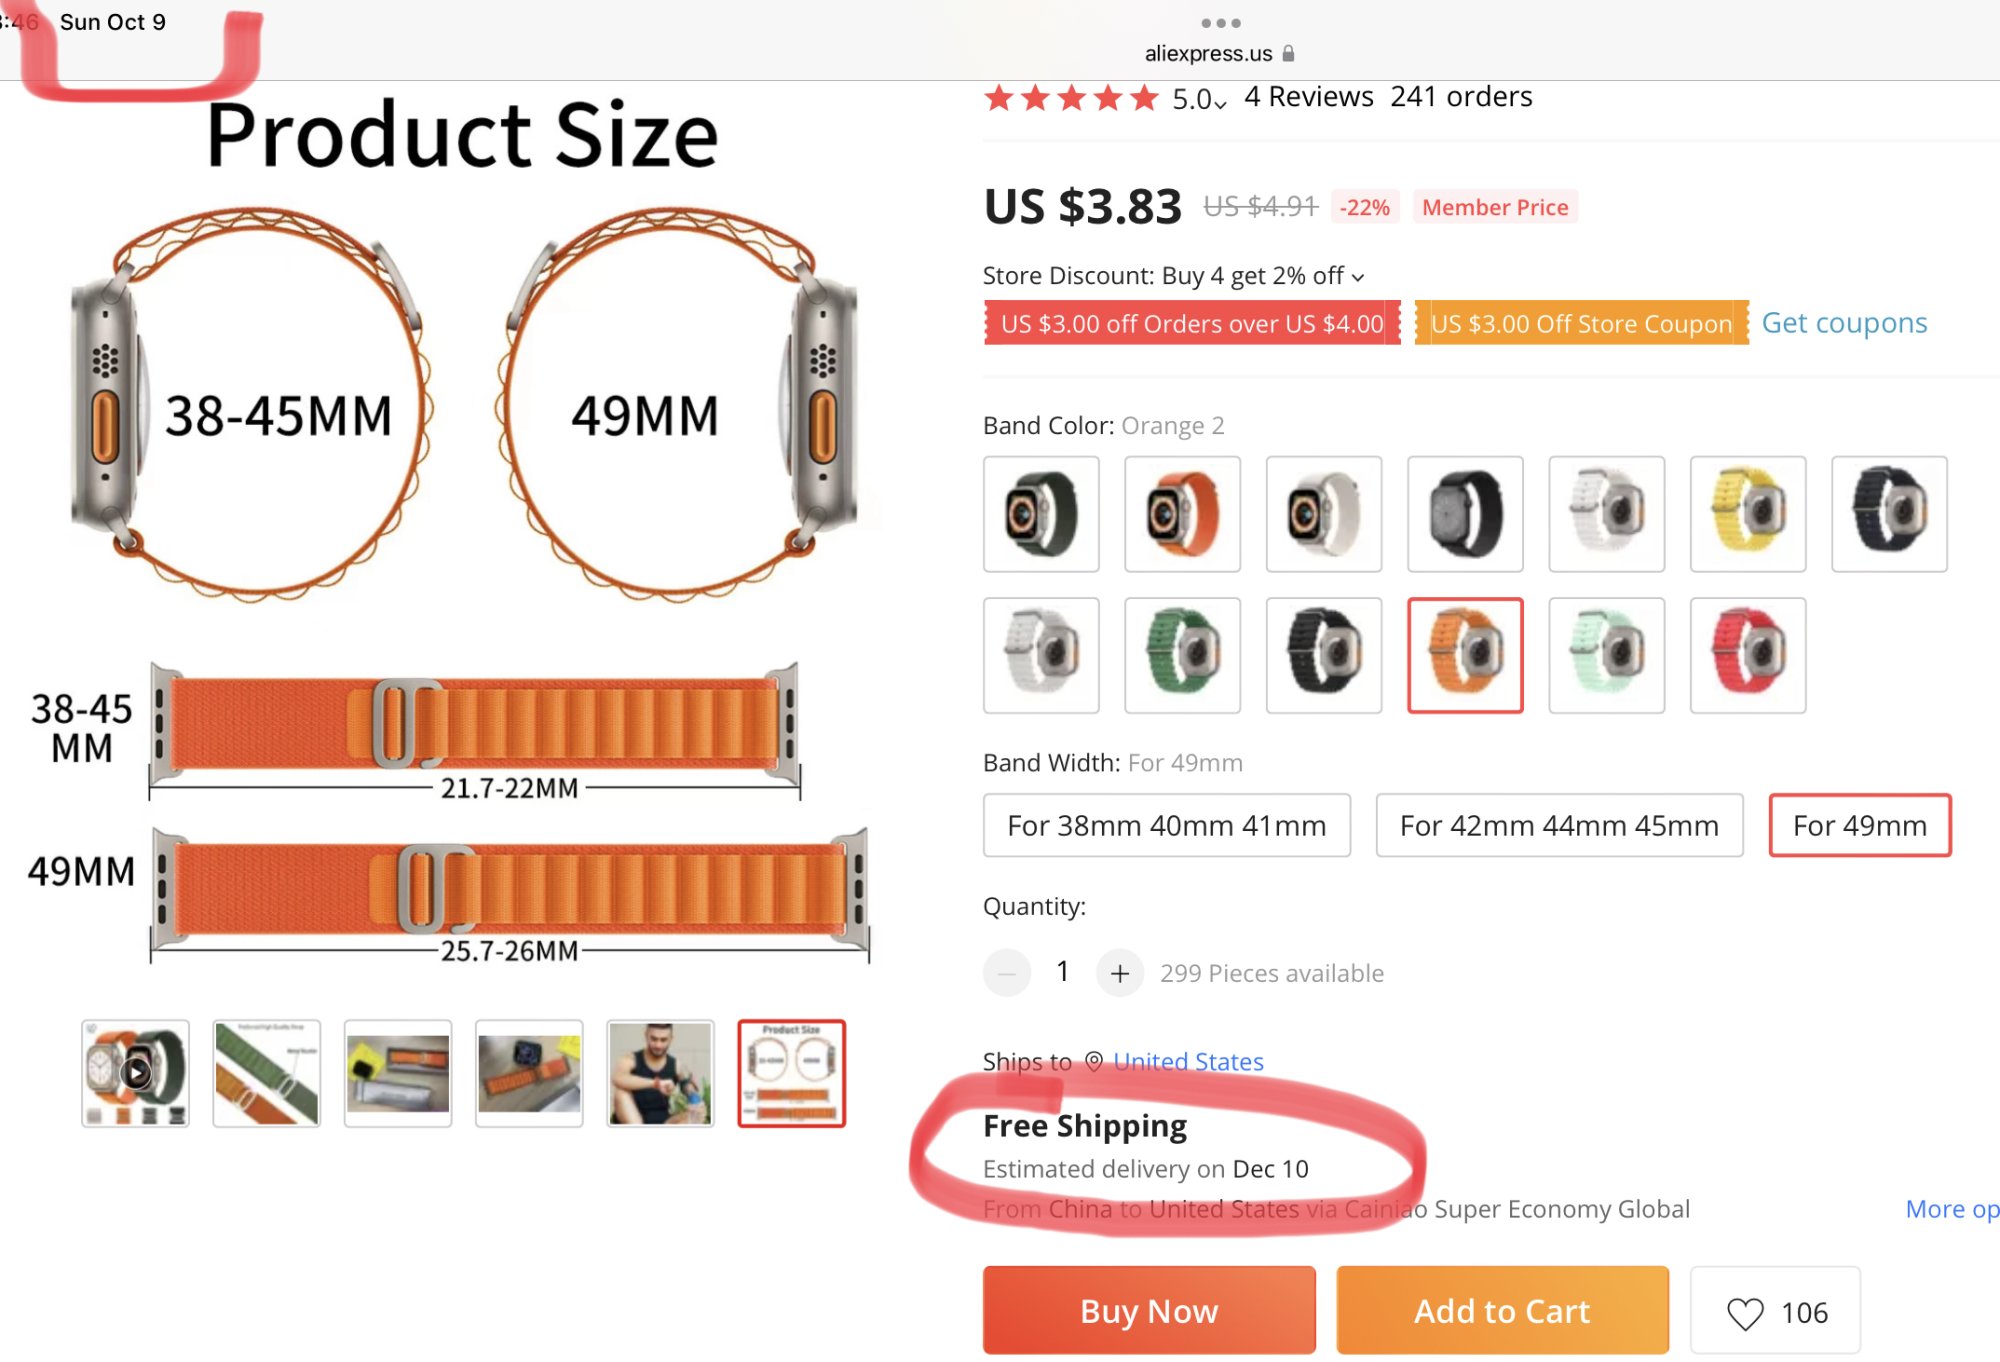Image resolution: width=2000 pixels, height=1362 pixels.
Task: Select the 'For 49mm' band width
Action: (1859, 825)
